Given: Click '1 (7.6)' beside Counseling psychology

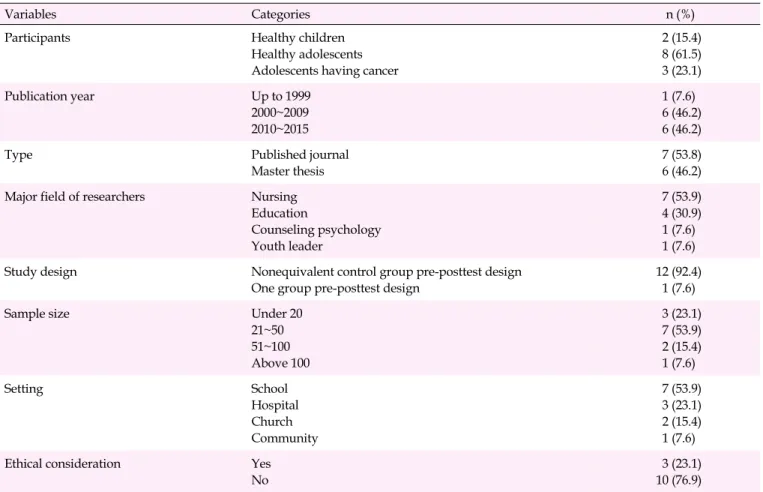Looking at the screenshot, I should 678,230.
